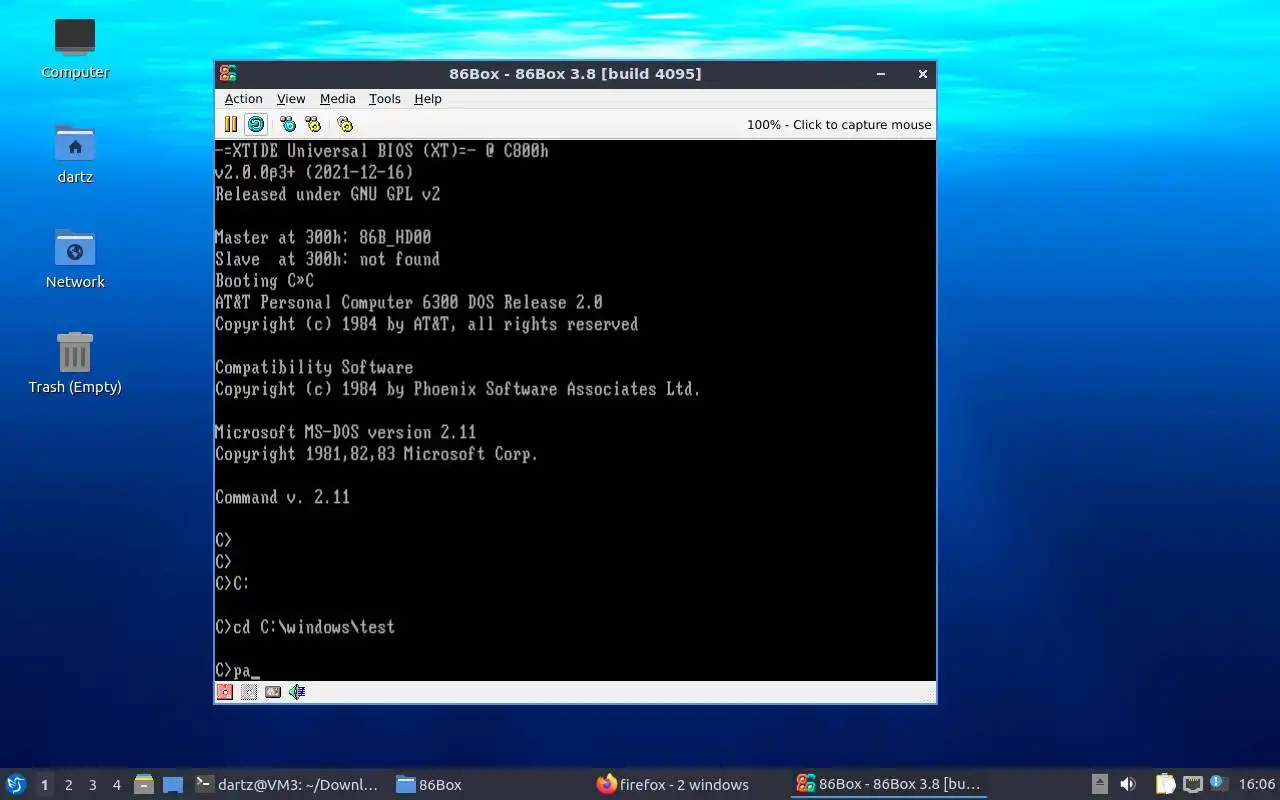Open the notifications tray icon

[x=1217, y=784]
